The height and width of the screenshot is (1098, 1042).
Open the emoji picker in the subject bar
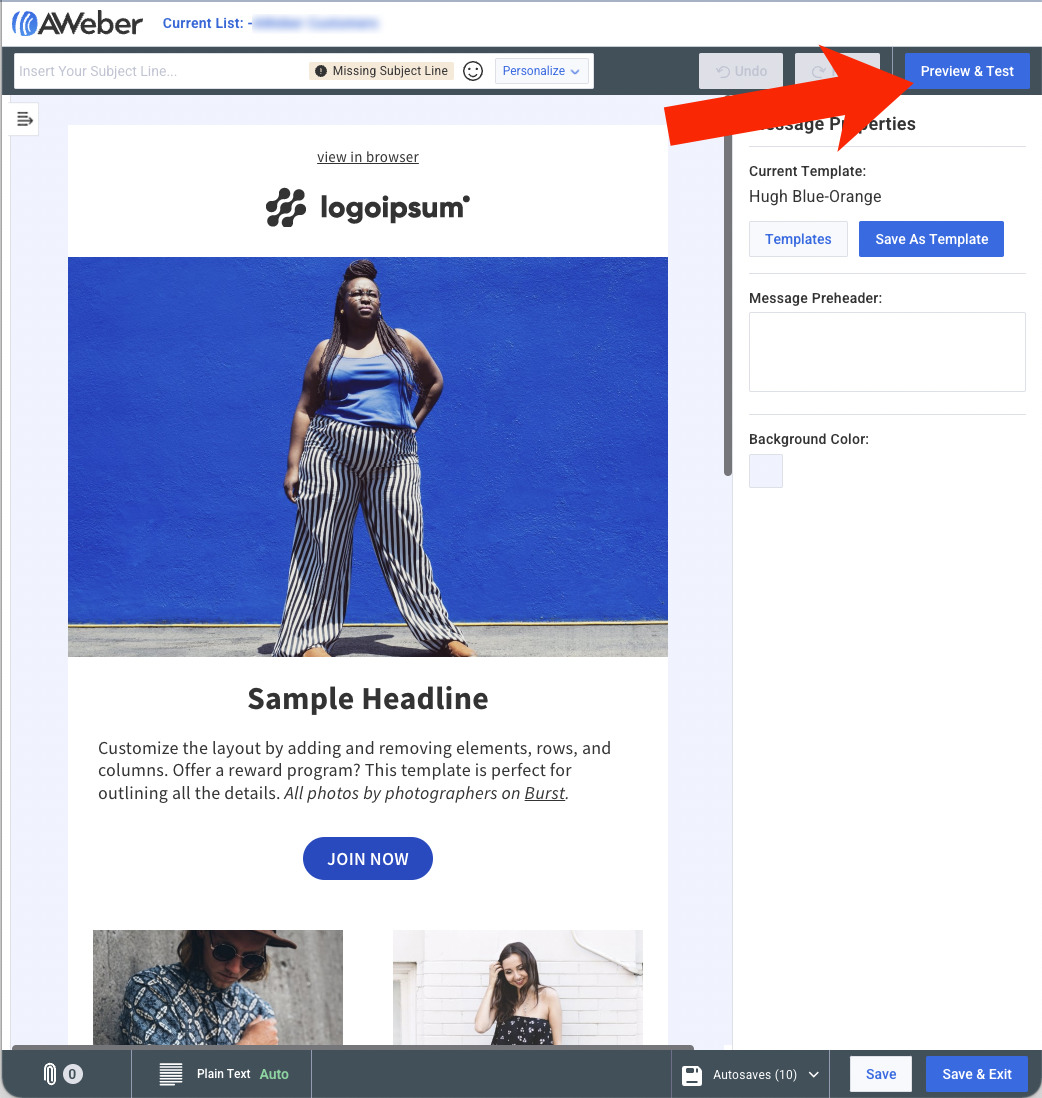click(x=473, y=70)
